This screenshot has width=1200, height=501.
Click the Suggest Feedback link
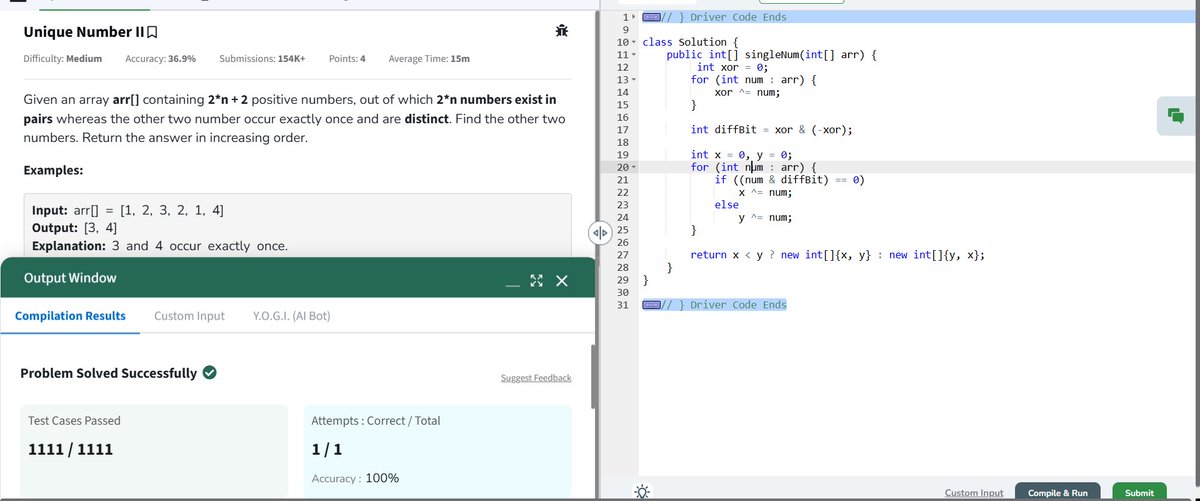[536, 378]
